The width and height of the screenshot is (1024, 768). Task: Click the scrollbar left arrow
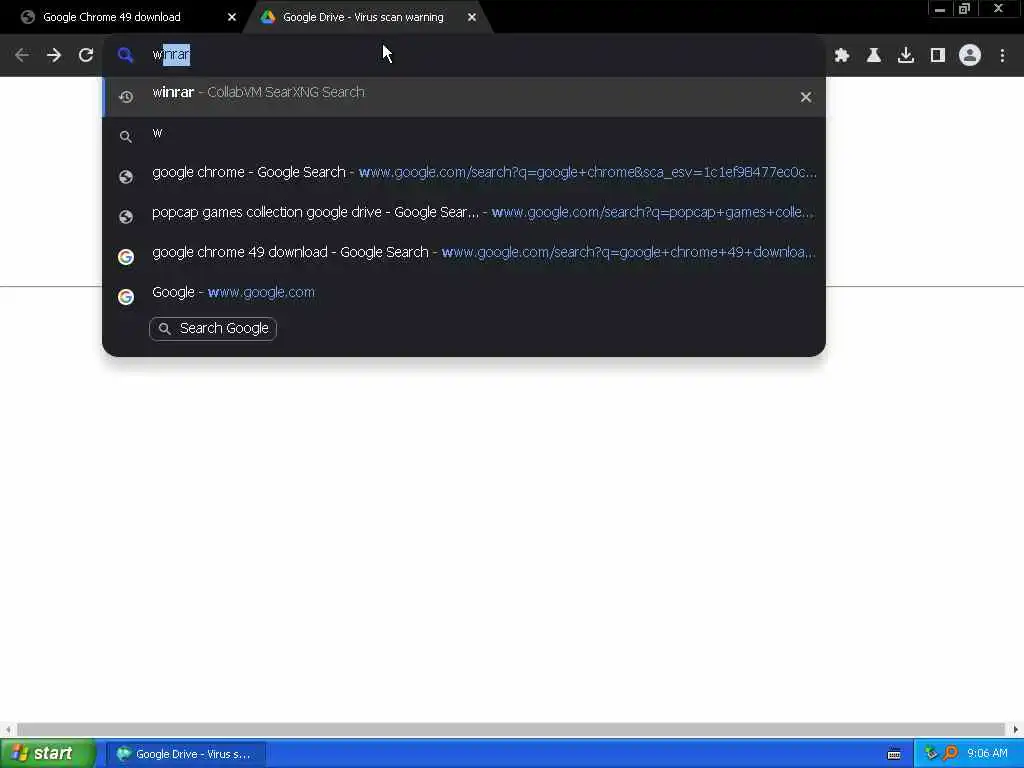(7, 729)
